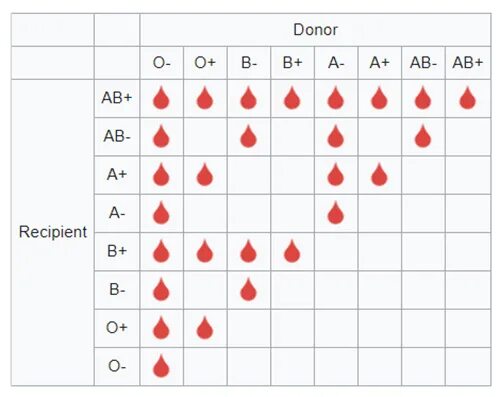Click the Recipient label cell
This screenshot has width=500, height=397.
(x=53, y=232)
